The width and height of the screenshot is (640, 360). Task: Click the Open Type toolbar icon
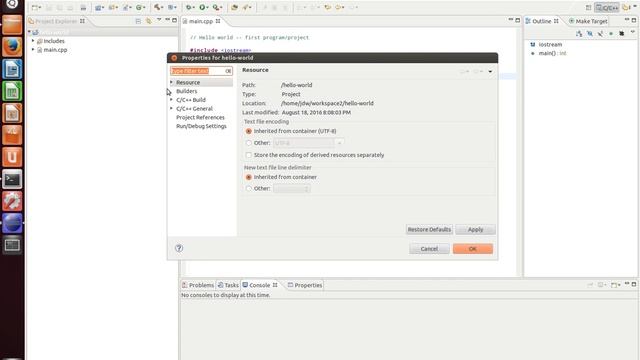[234, 7]
